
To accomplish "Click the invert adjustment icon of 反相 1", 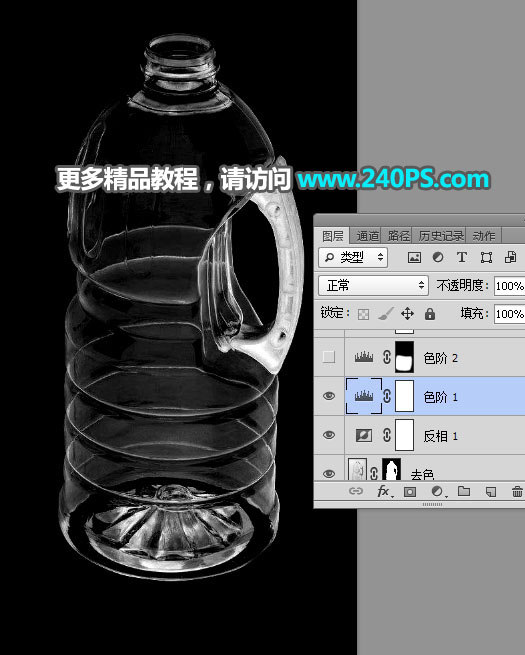I will click(x=364, y=435).
